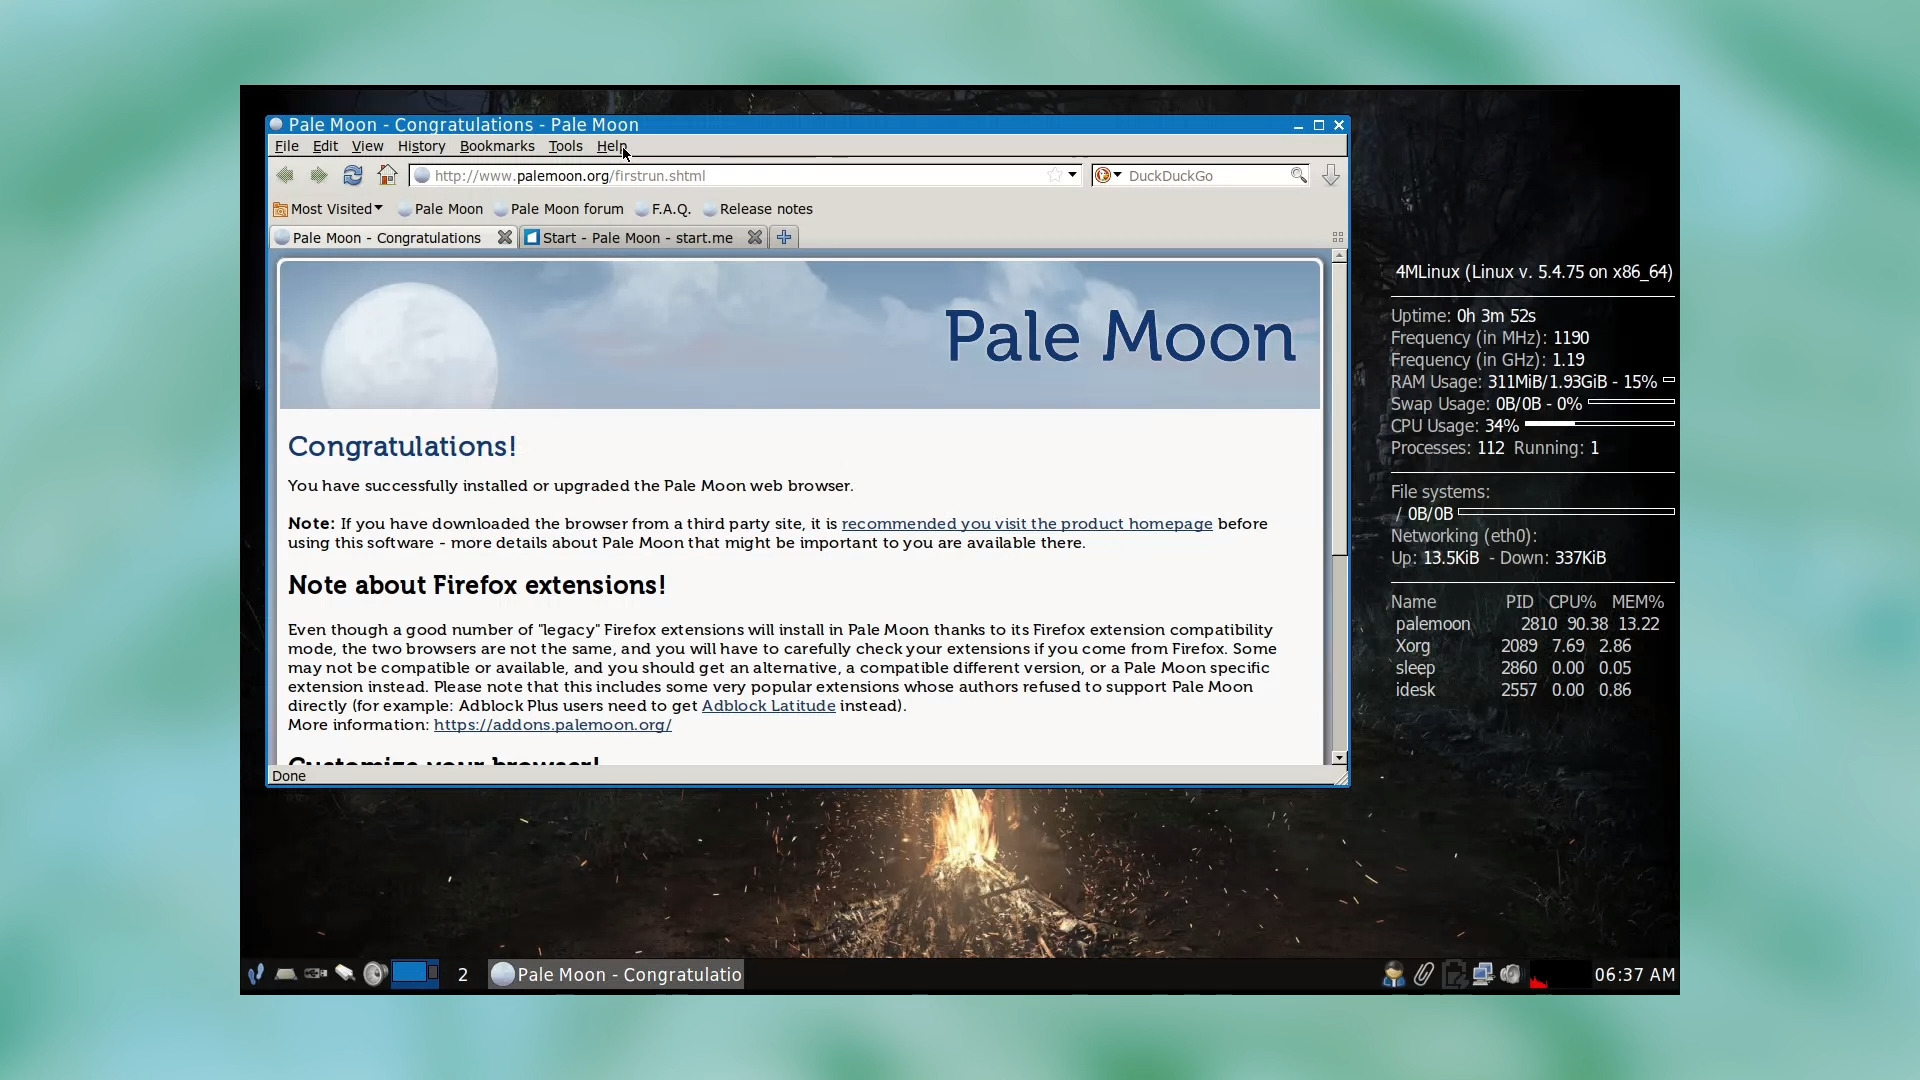Open the home page icon
Screen dimensions: 1920x1080
click(387, 175)
